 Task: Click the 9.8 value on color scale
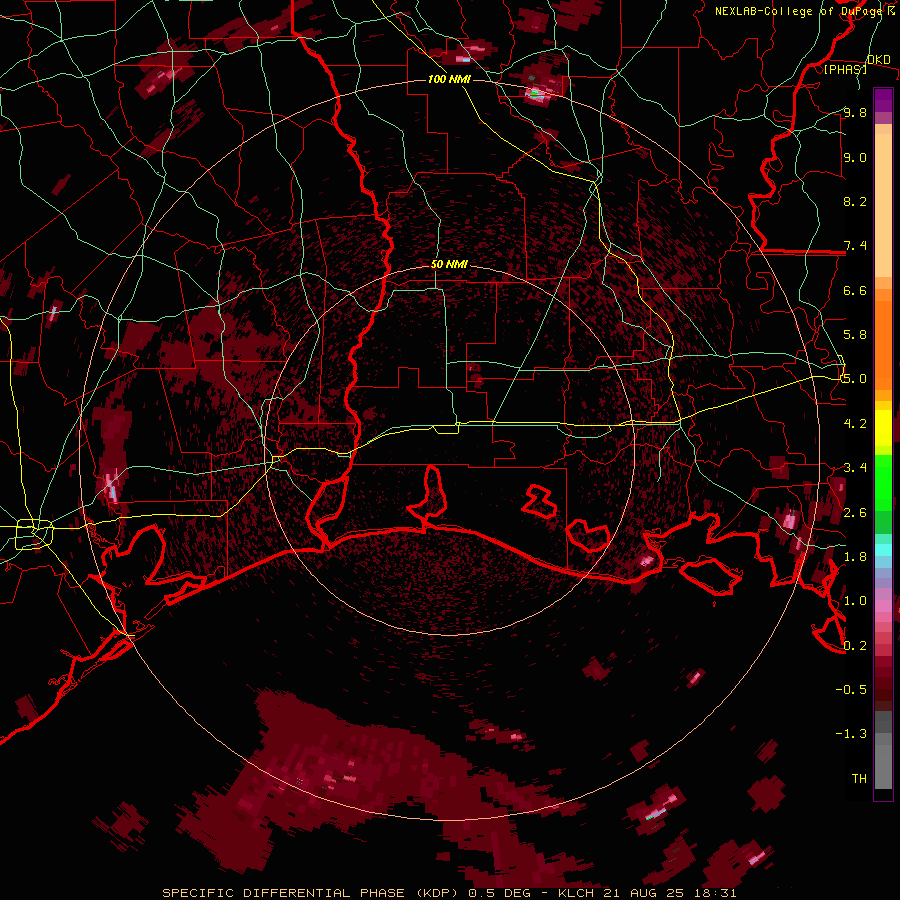click(855, 112)
